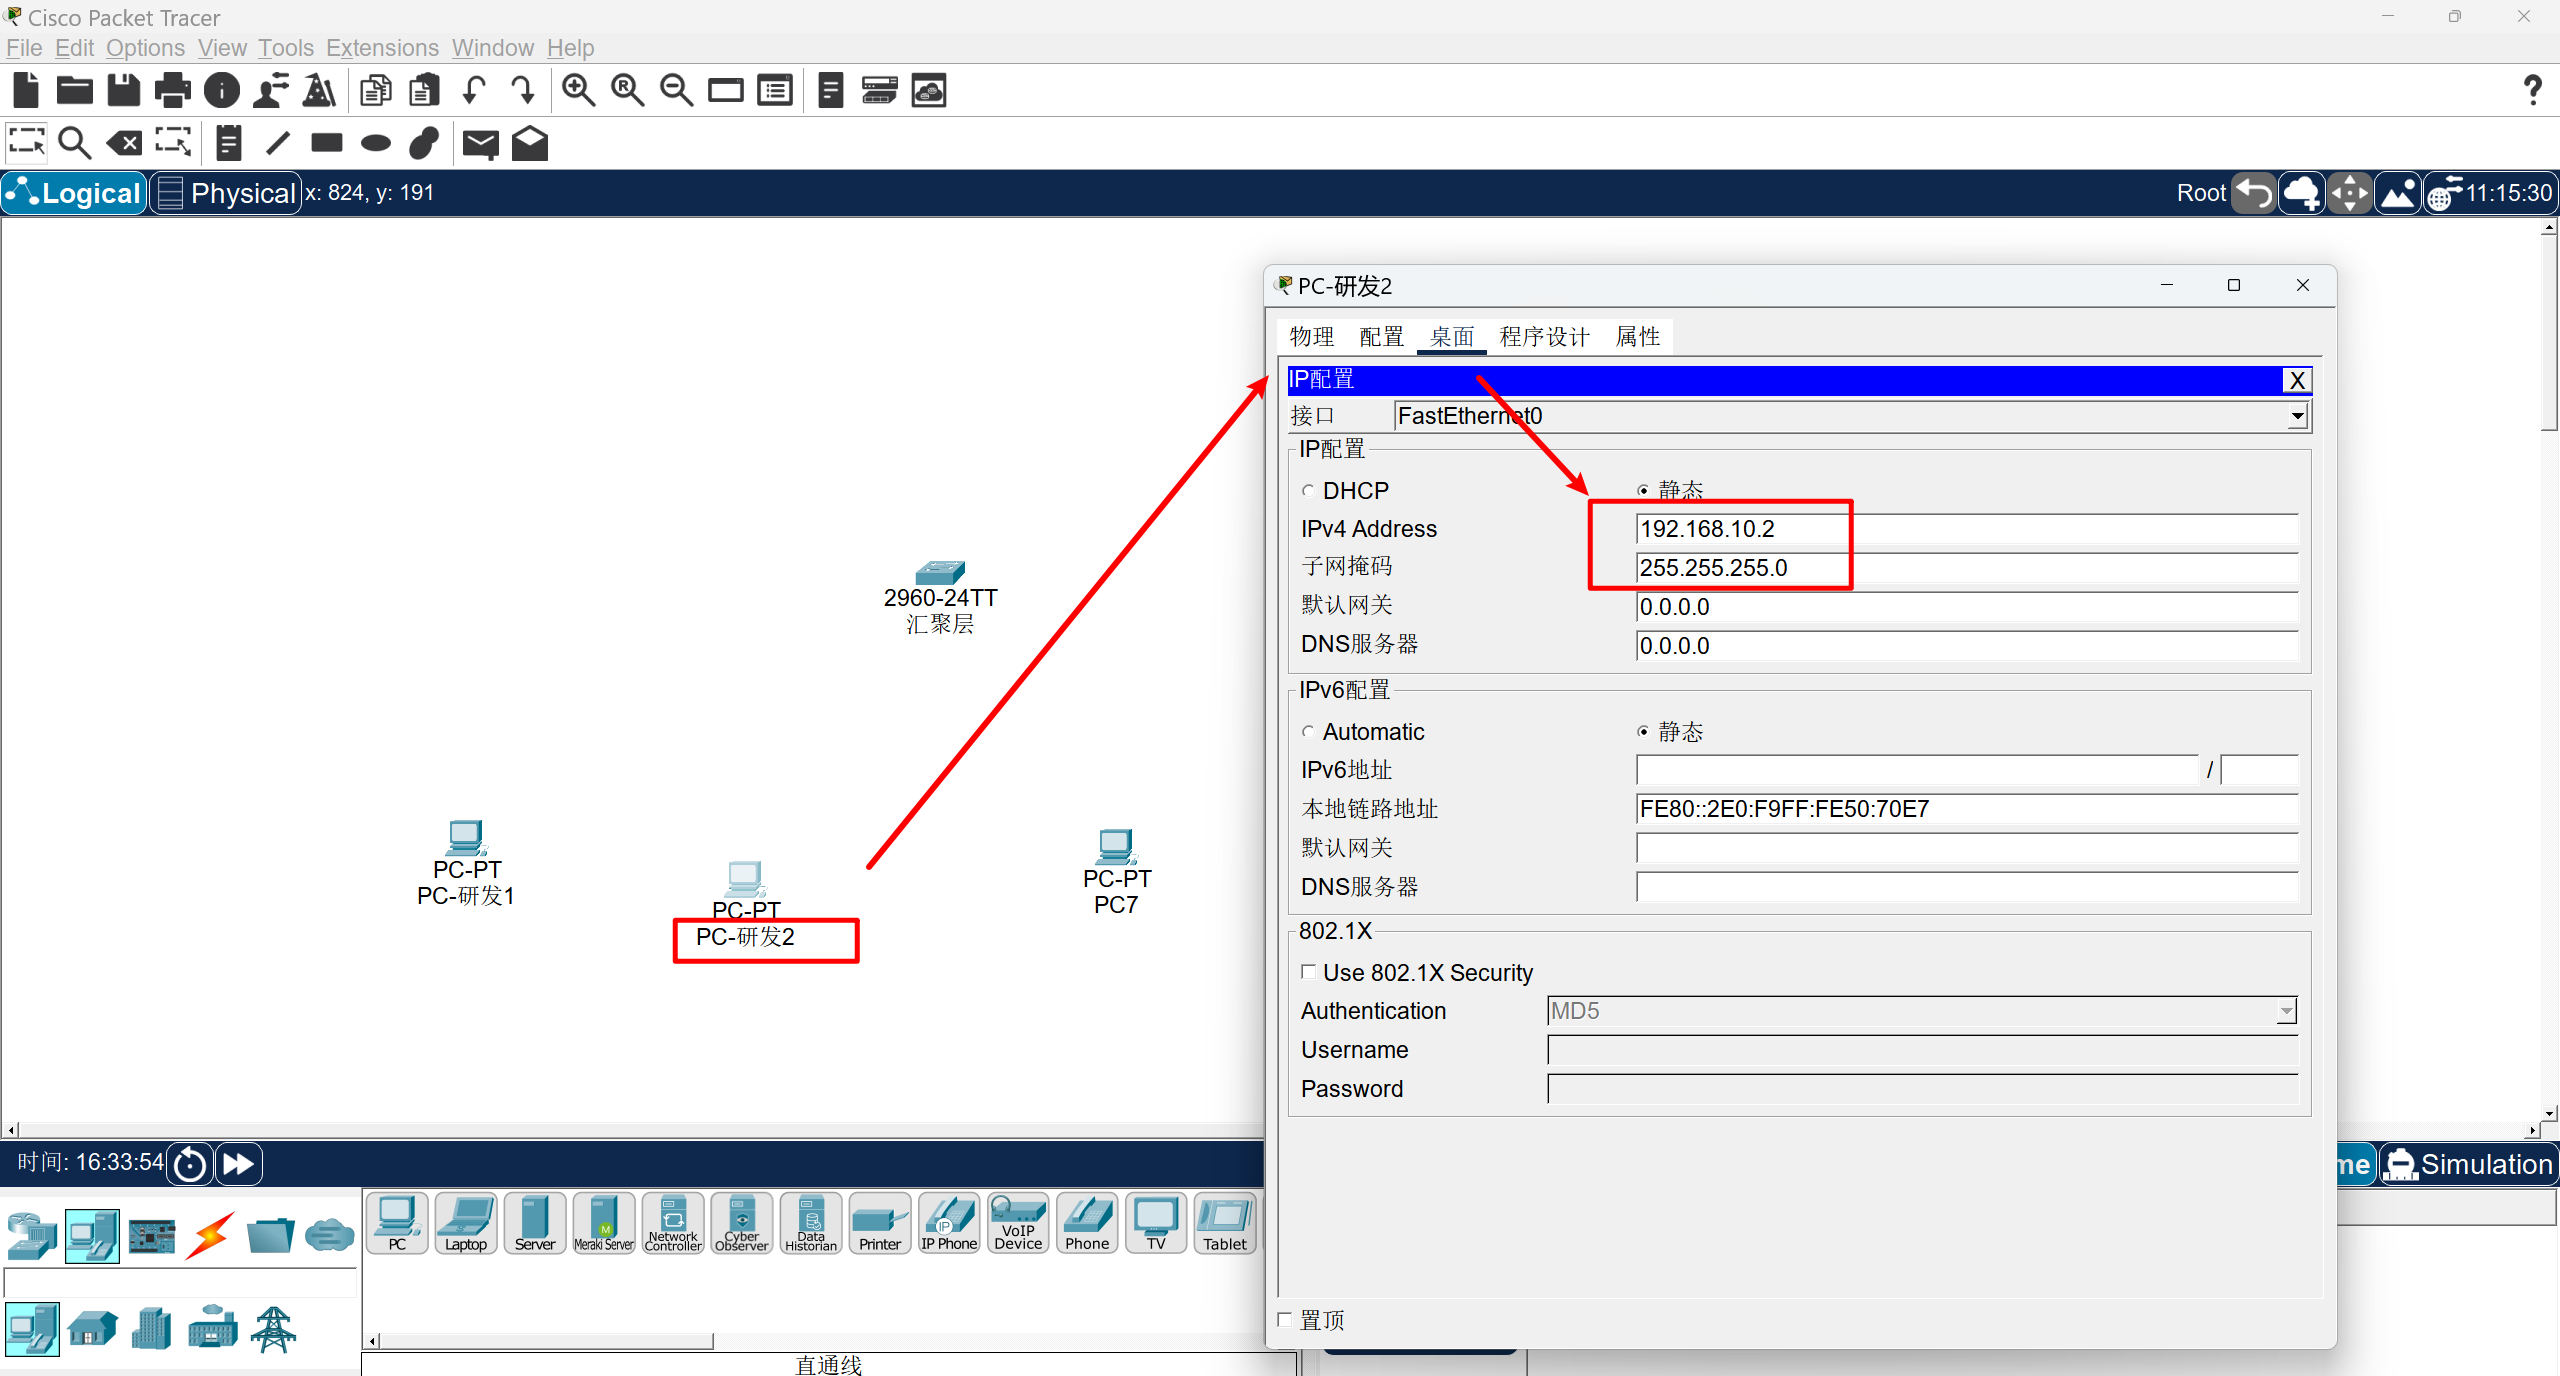Viewport: 2560px width, 1376px height.
Task: Click the Root navigation label
Action: pos(2201,193)
